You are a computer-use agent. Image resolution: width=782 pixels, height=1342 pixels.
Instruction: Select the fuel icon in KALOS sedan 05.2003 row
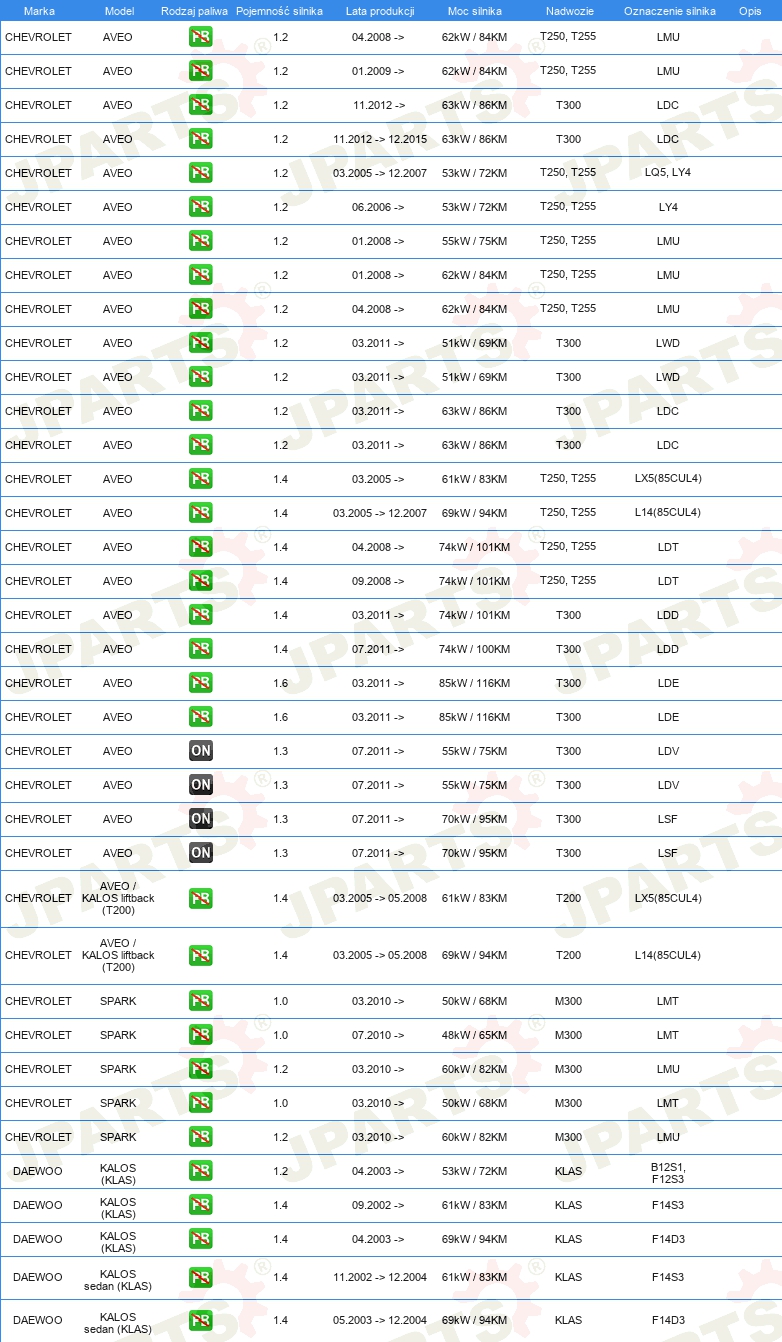click(200, 1320)
